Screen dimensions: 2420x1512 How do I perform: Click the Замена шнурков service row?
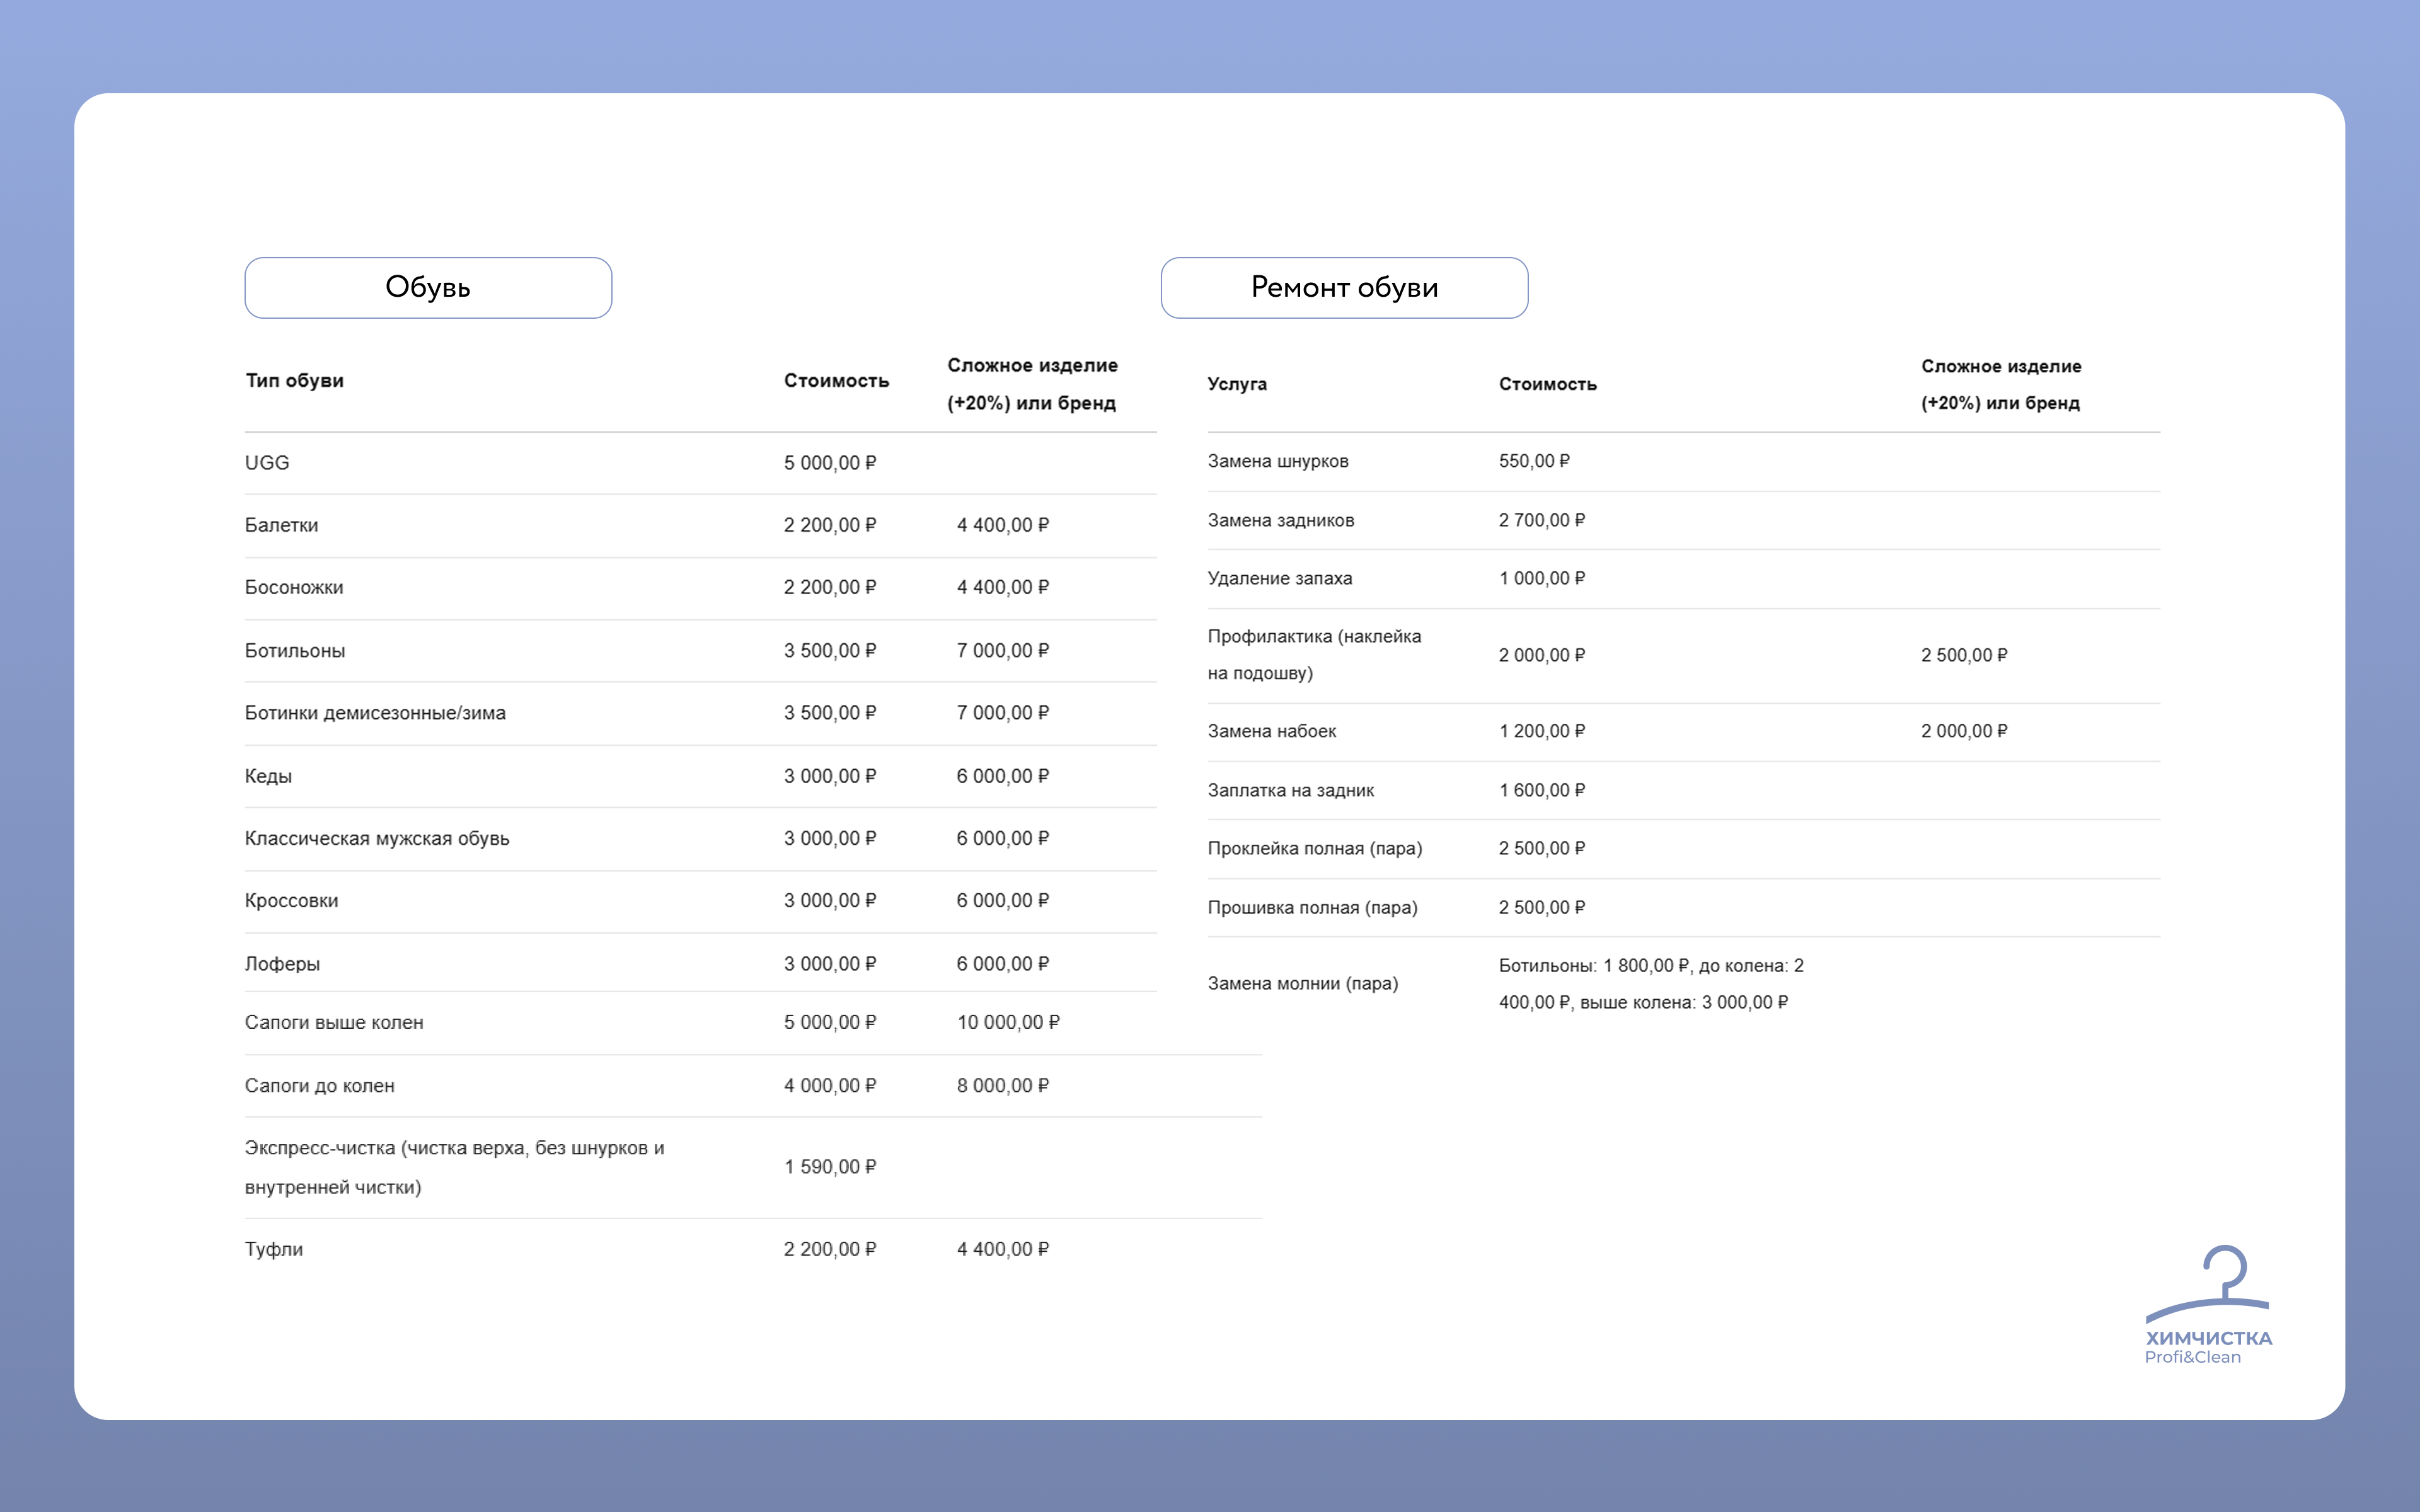[1278, 461]
